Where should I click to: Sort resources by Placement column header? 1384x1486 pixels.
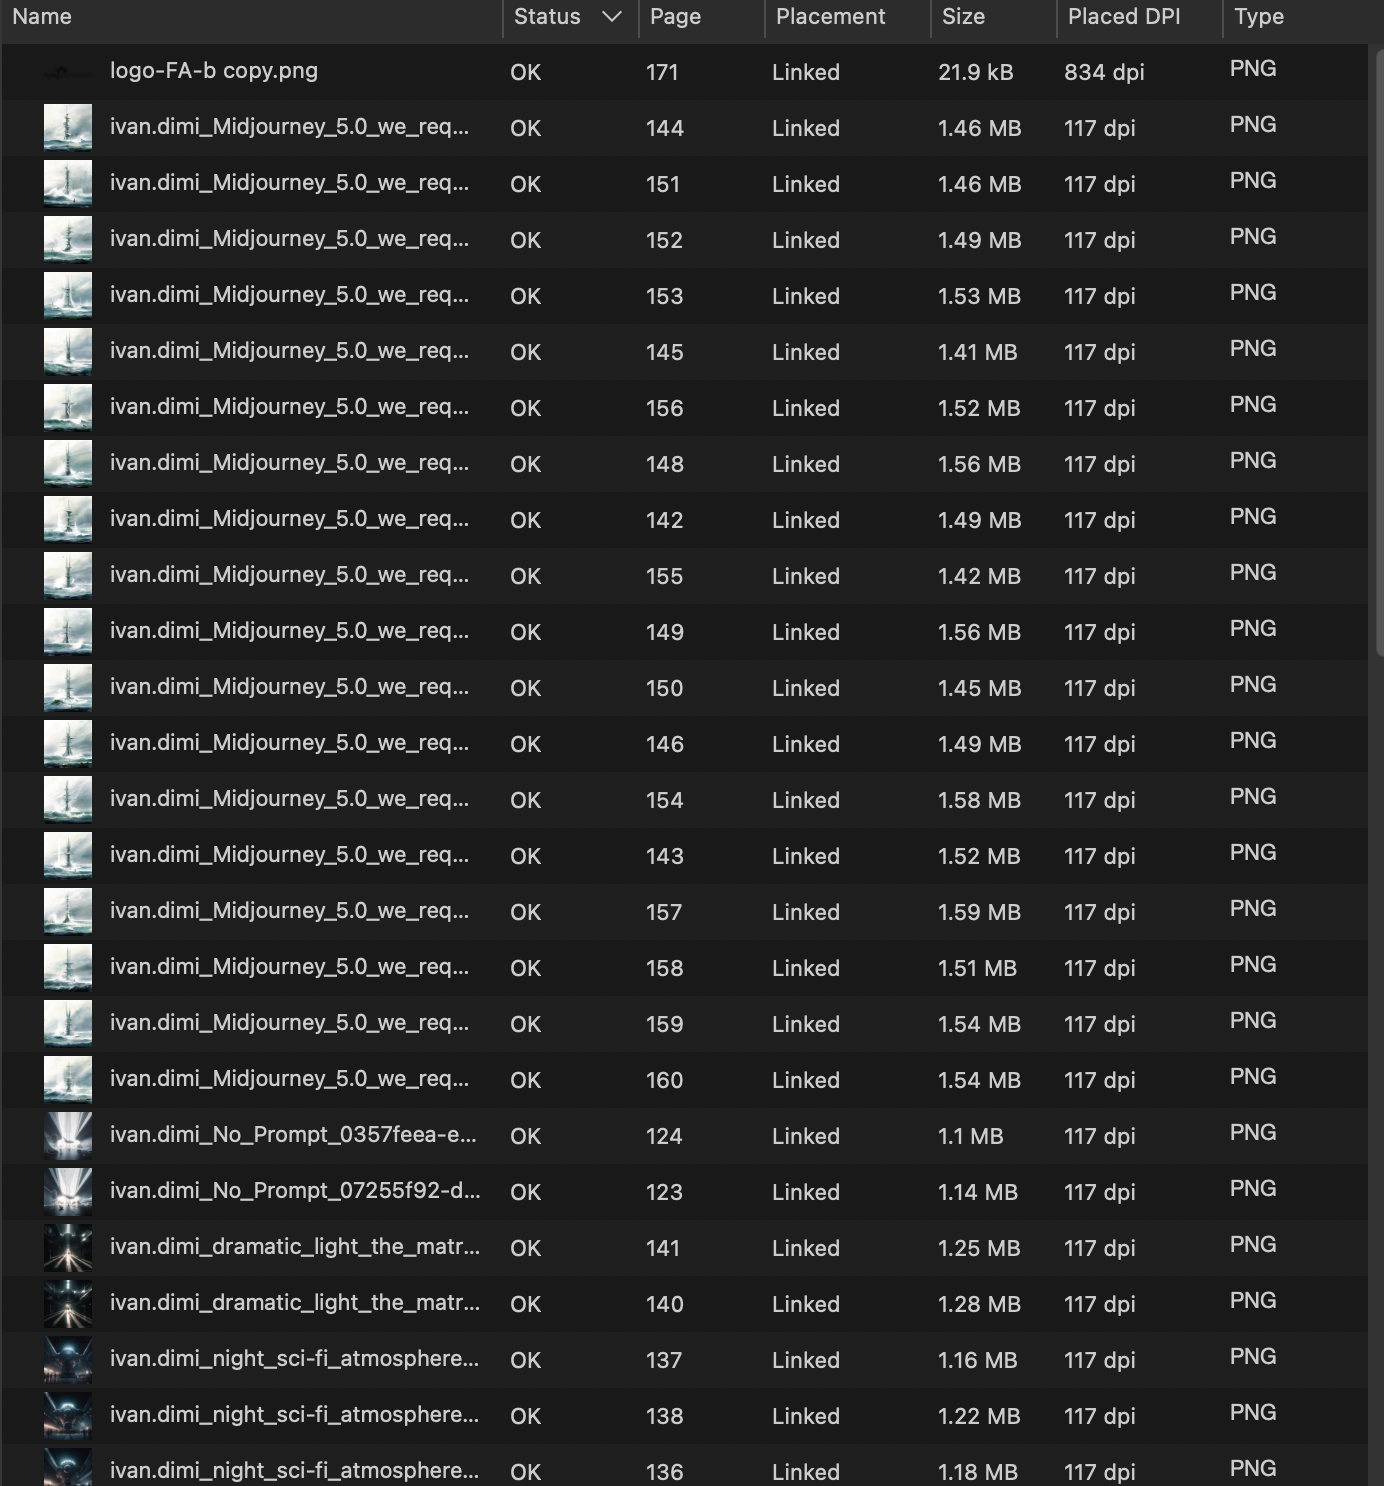pos(830,17)
